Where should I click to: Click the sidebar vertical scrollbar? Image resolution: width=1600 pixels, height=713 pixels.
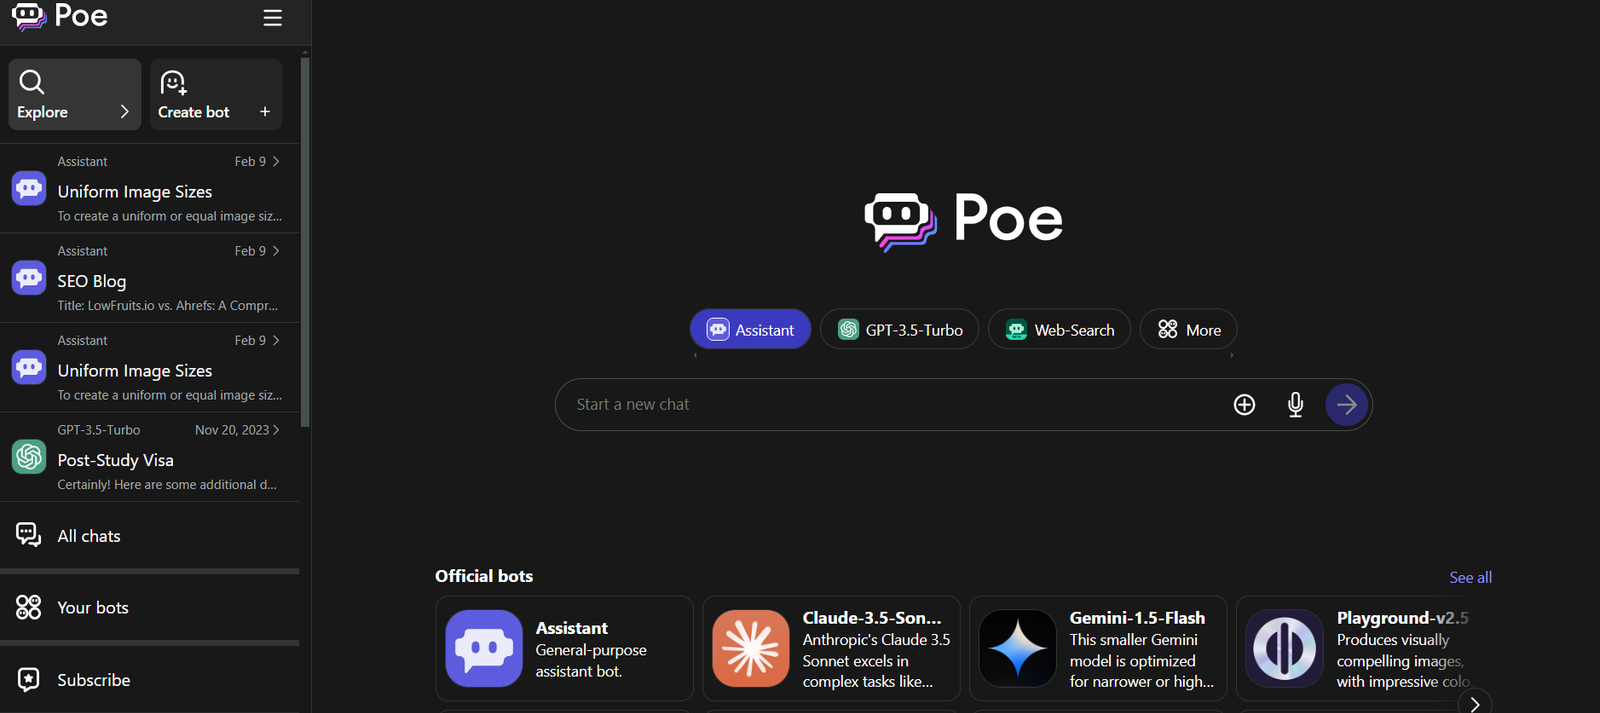tap(305, 240)
